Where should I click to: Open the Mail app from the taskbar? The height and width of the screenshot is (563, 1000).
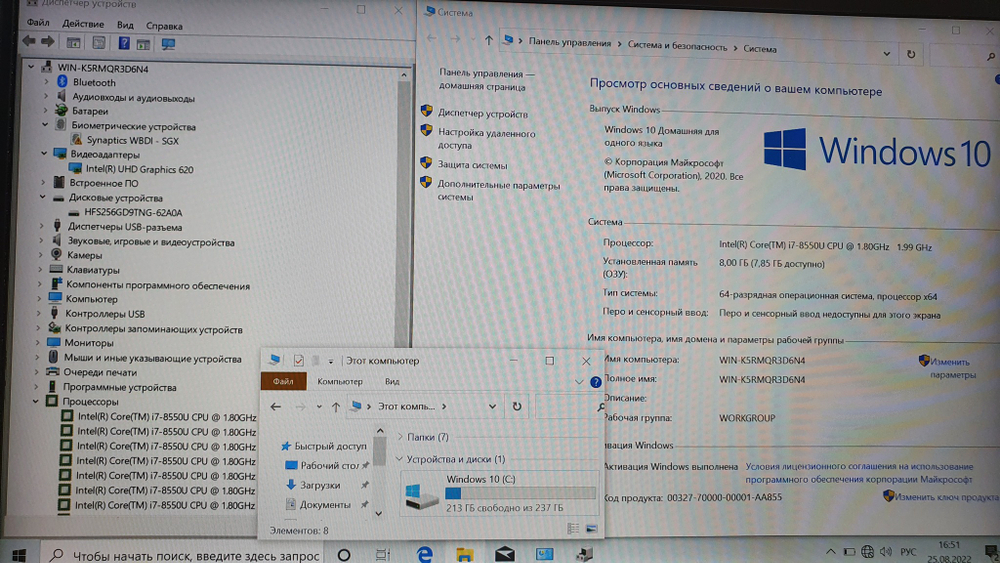click(x=504, y=553)
